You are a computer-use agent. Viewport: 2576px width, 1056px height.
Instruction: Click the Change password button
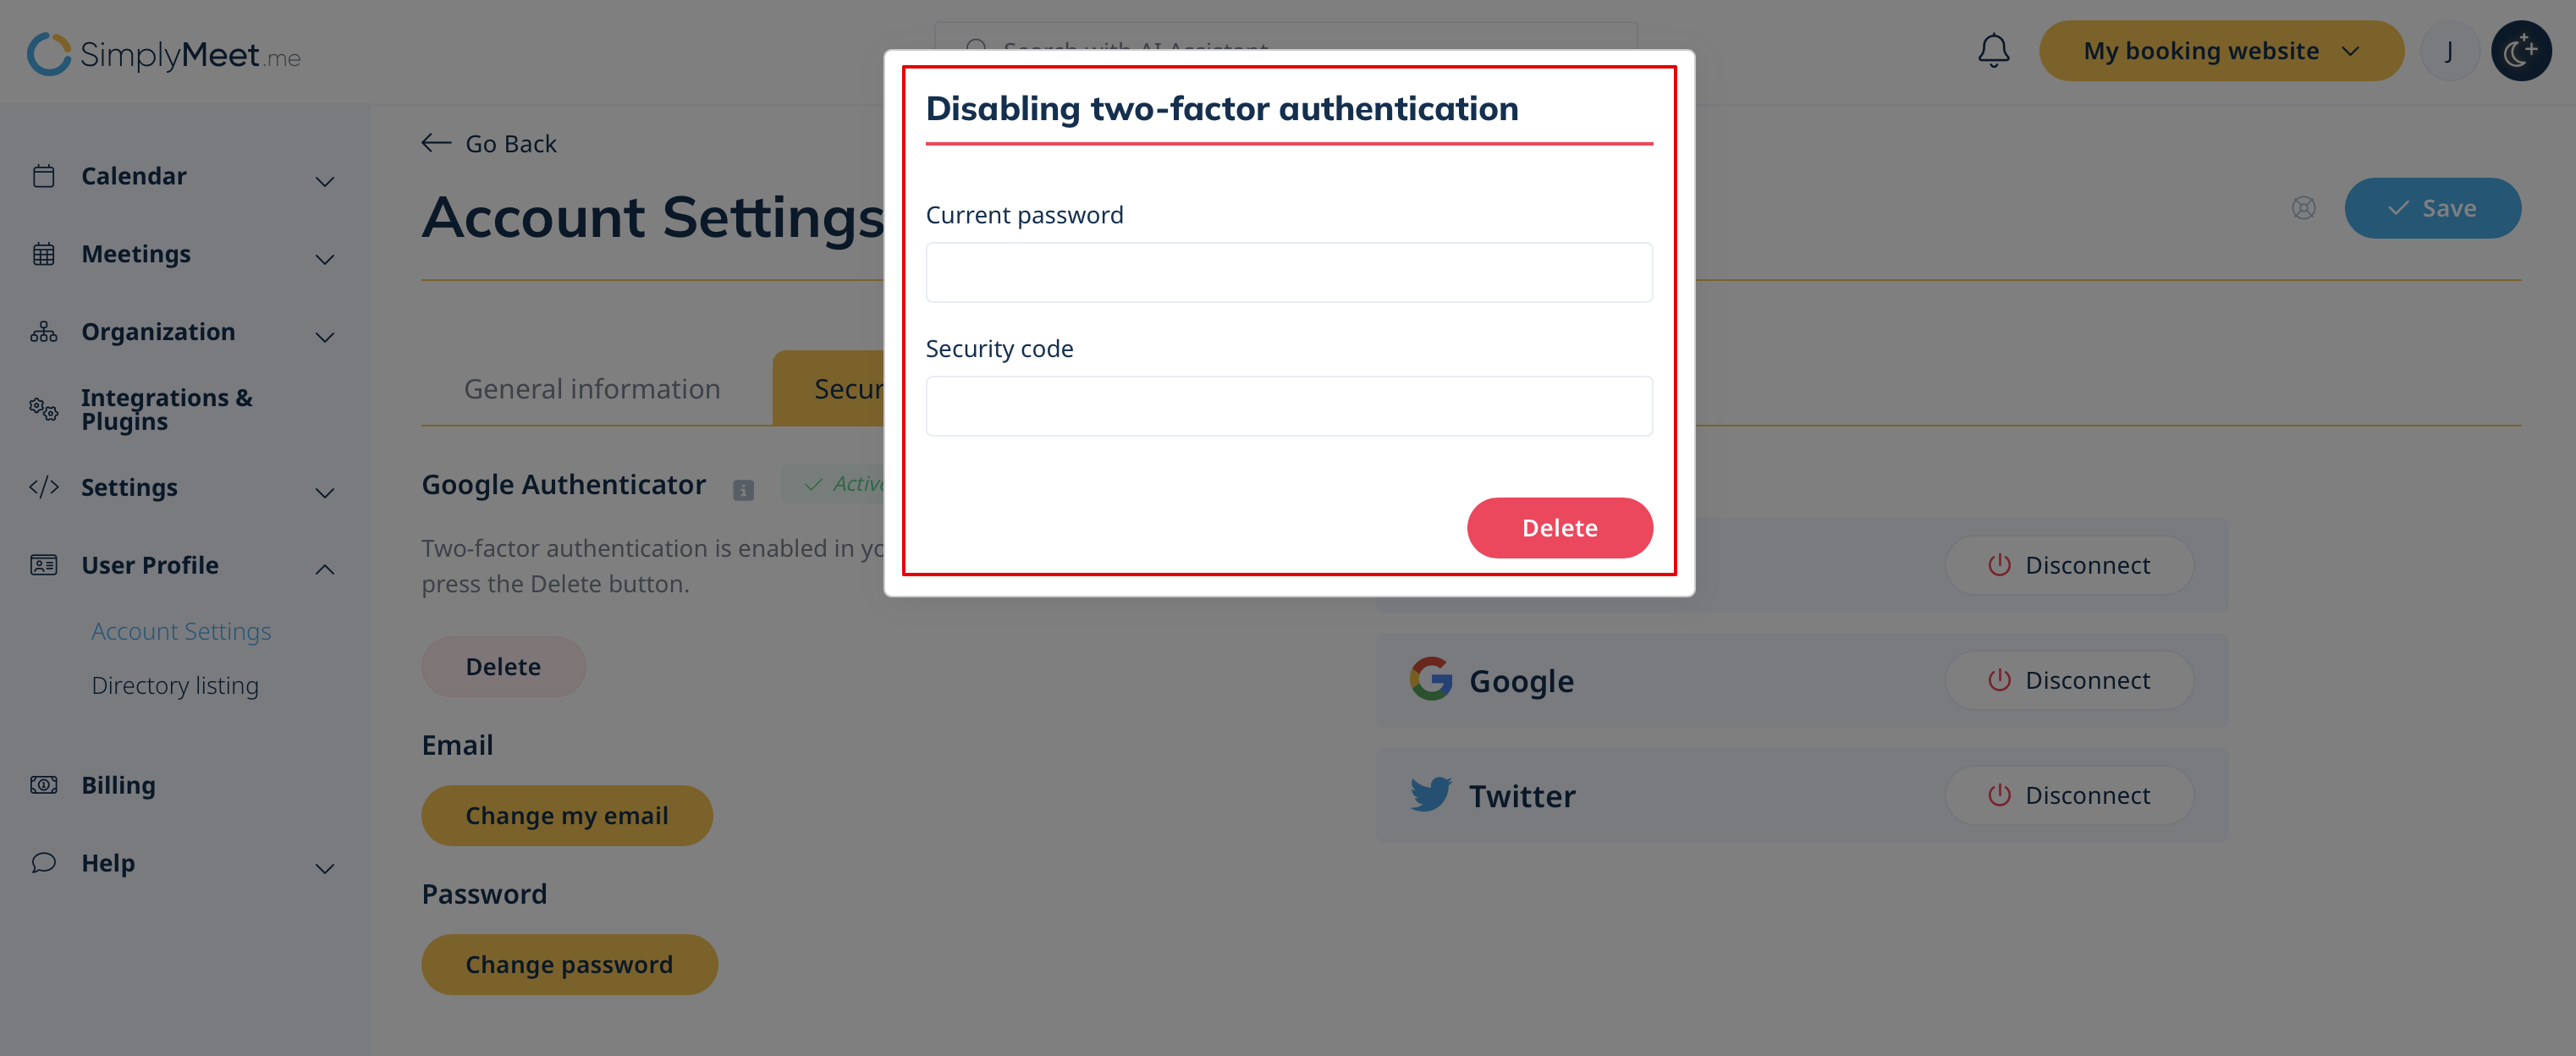click(x=569, y=964)
